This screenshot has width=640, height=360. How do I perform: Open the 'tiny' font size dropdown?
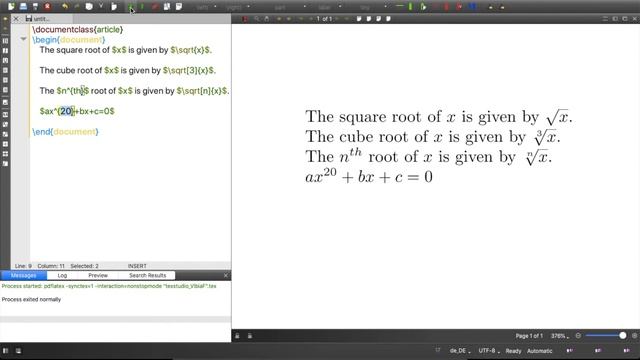(385, 7)
